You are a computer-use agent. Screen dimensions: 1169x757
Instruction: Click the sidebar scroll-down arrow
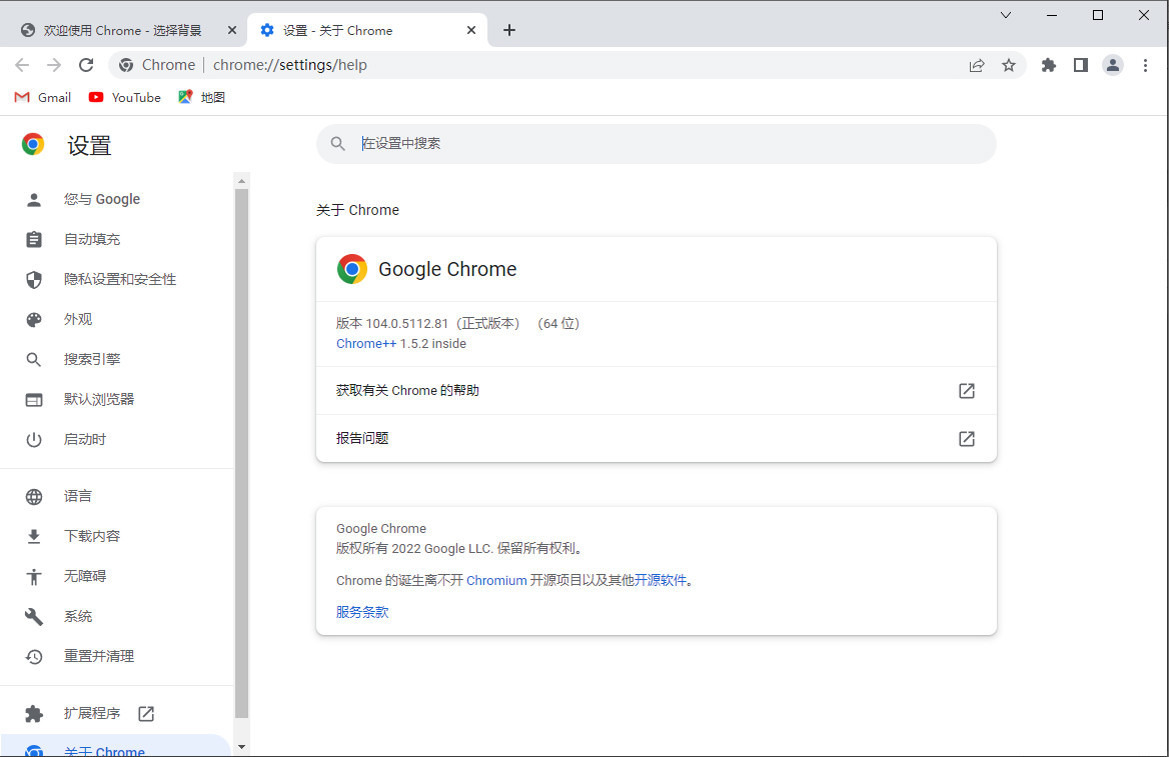tap(242, 747)
